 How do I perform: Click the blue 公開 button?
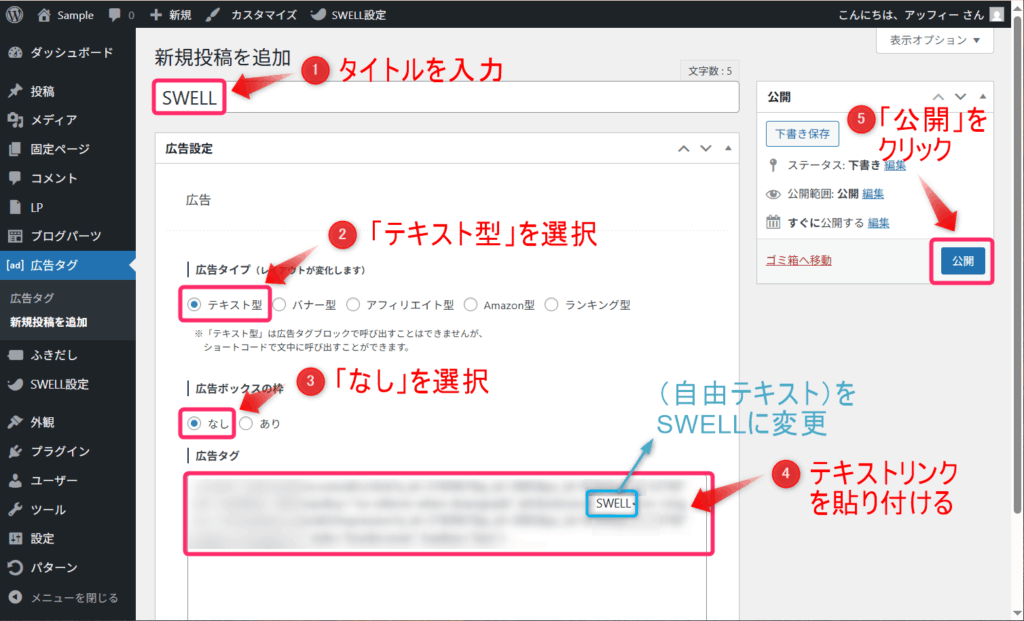pos(963,261)
